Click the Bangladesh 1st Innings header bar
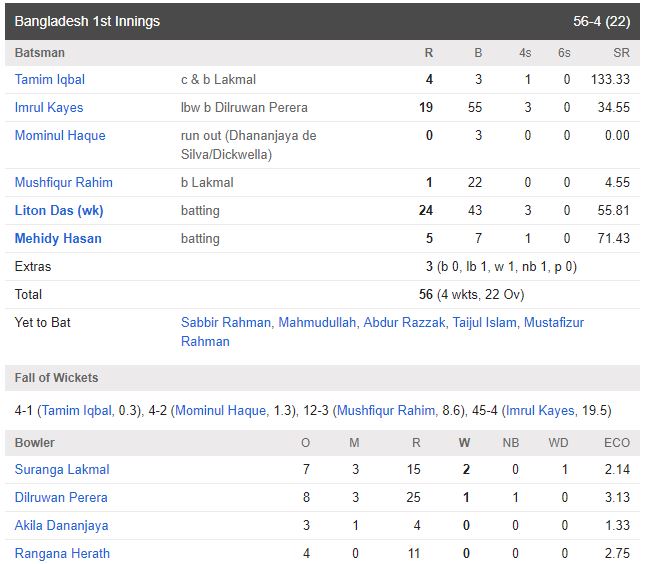The image size is (648, 564). 322,21
